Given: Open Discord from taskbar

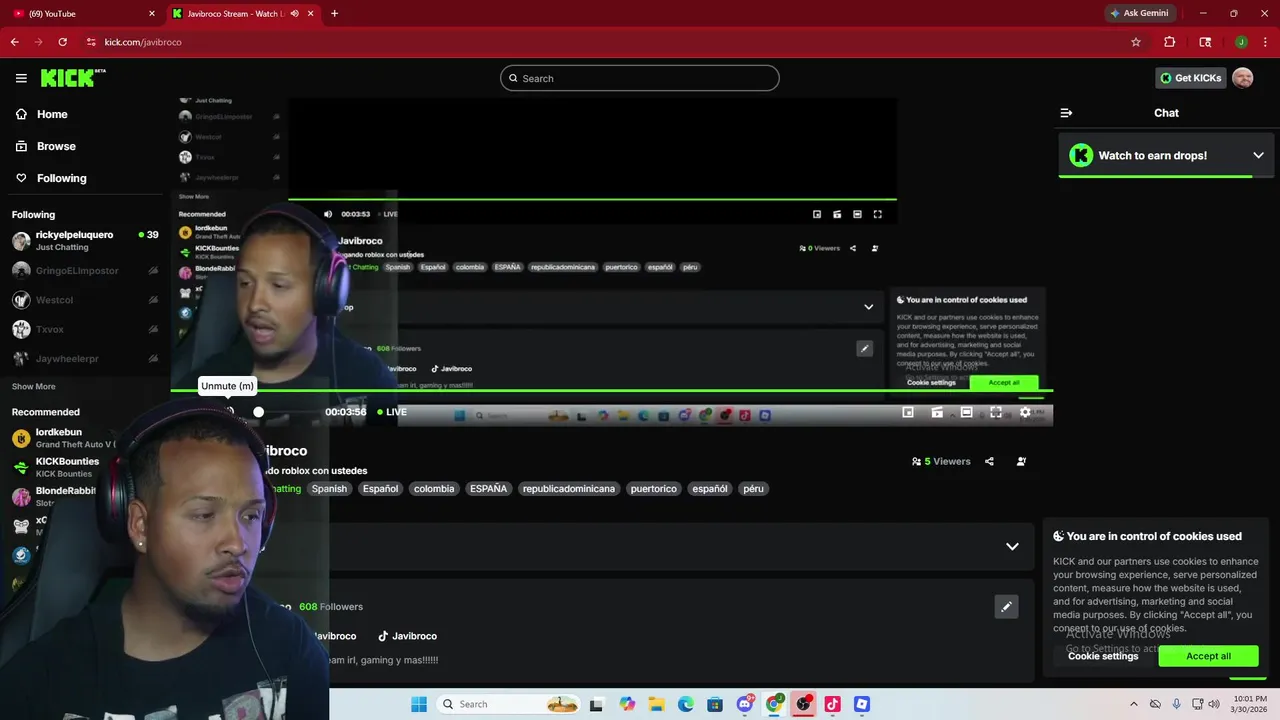Looking at the screenshot, I should click(744, 704).
